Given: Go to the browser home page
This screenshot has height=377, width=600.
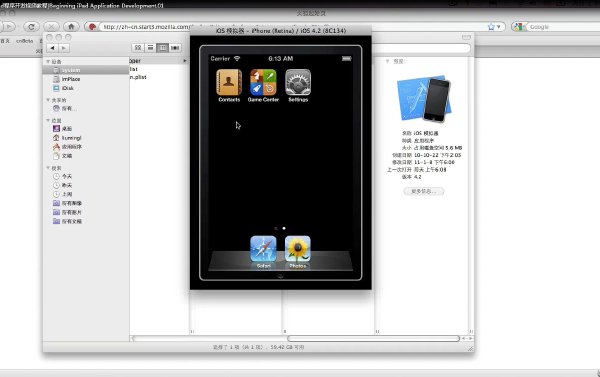Looking at the screenshot, I should coord(71,26).
